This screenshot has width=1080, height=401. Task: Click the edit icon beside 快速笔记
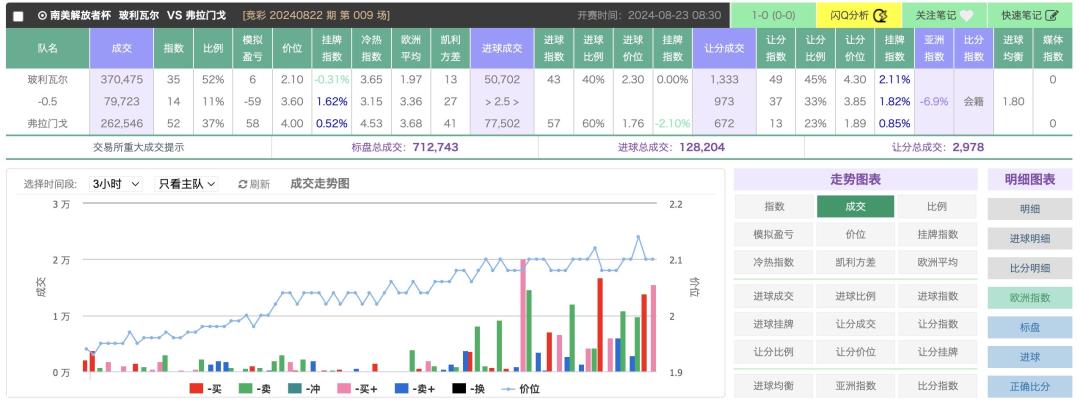[1051, 15]
